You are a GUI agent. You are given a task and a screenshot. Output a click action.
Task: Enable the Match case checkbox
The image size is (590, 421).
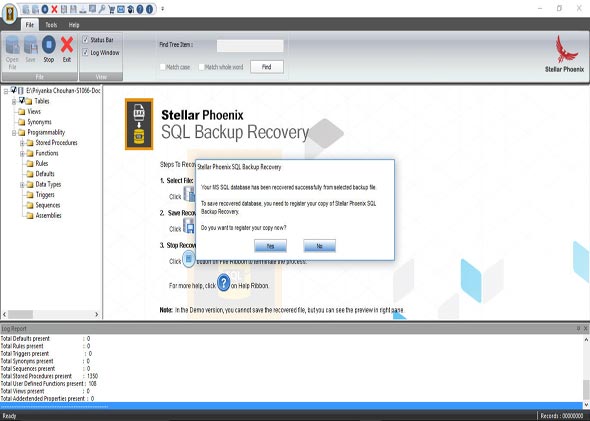coord(163,67)
